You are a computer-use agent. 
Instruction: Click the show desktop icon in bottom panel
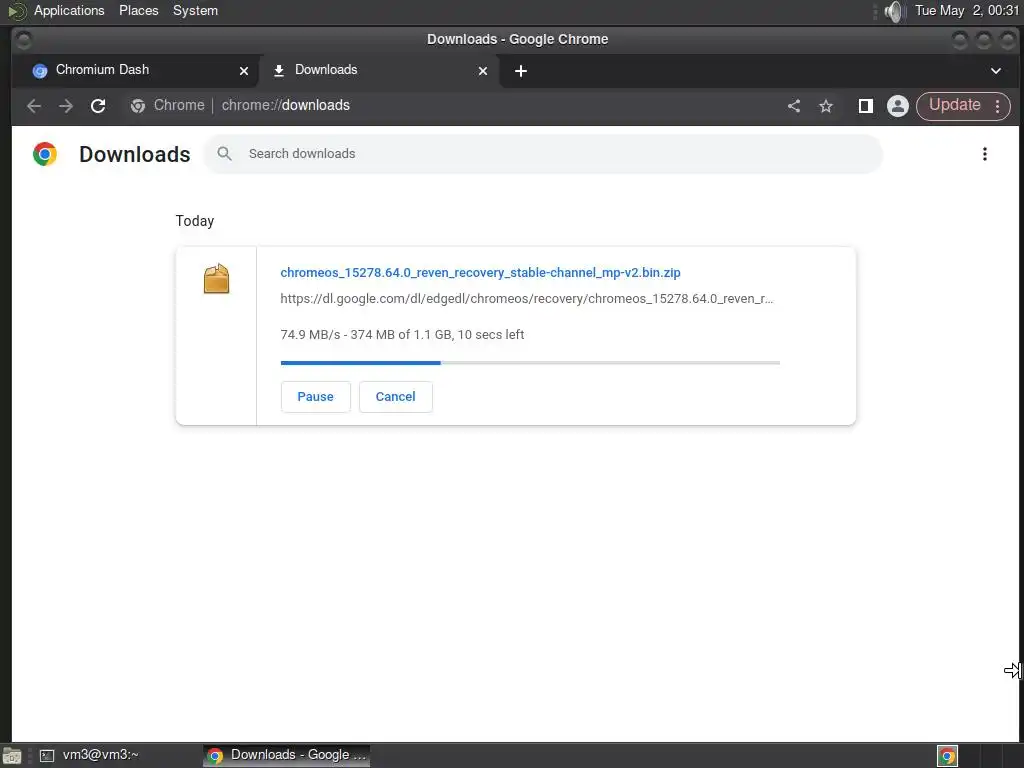pyautogui.click(x=12, y=756)
